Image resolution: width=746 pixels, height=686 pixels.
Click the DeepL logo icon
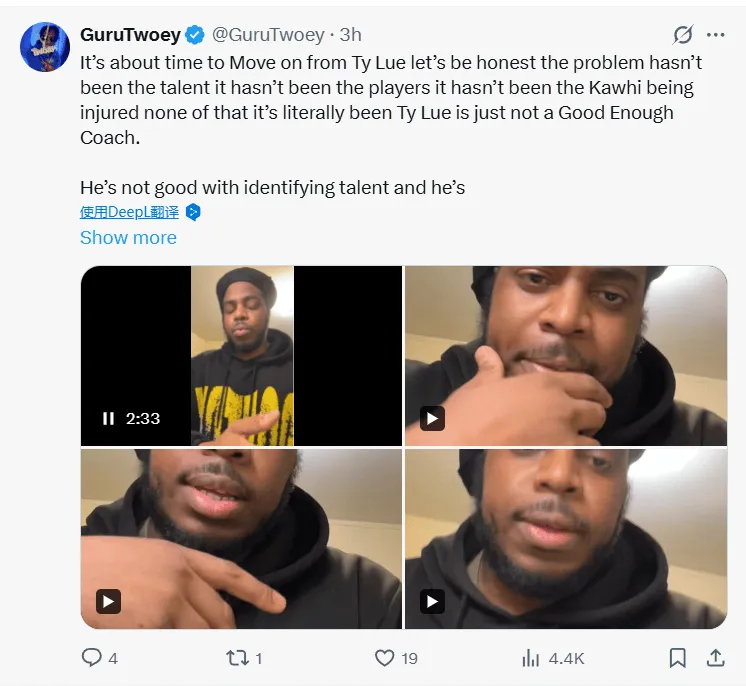(x=193, y=212)
